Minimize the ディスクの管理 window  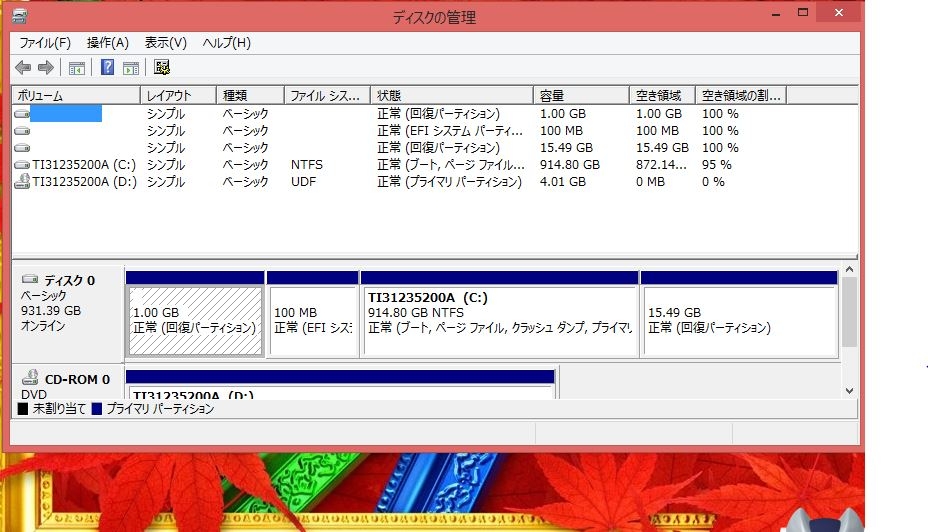point(776,14)
